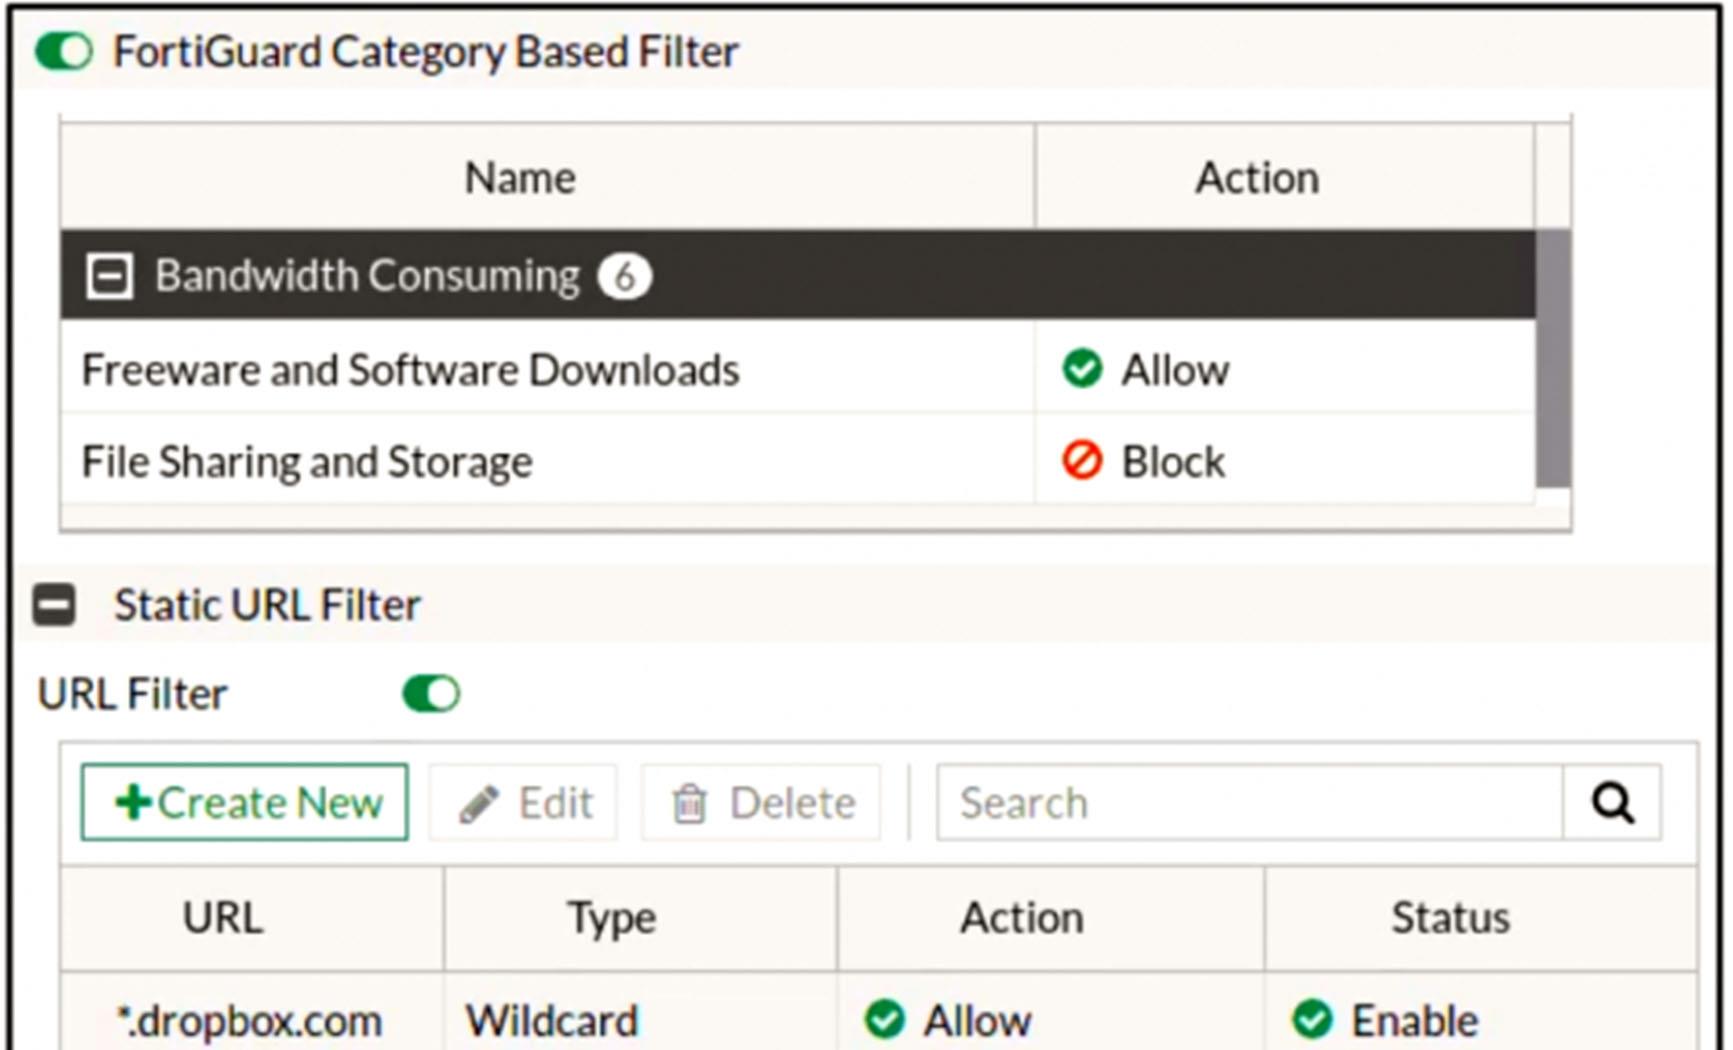
Task: Click the green Enable status checkmark icon
Action: (1312, 1020)
